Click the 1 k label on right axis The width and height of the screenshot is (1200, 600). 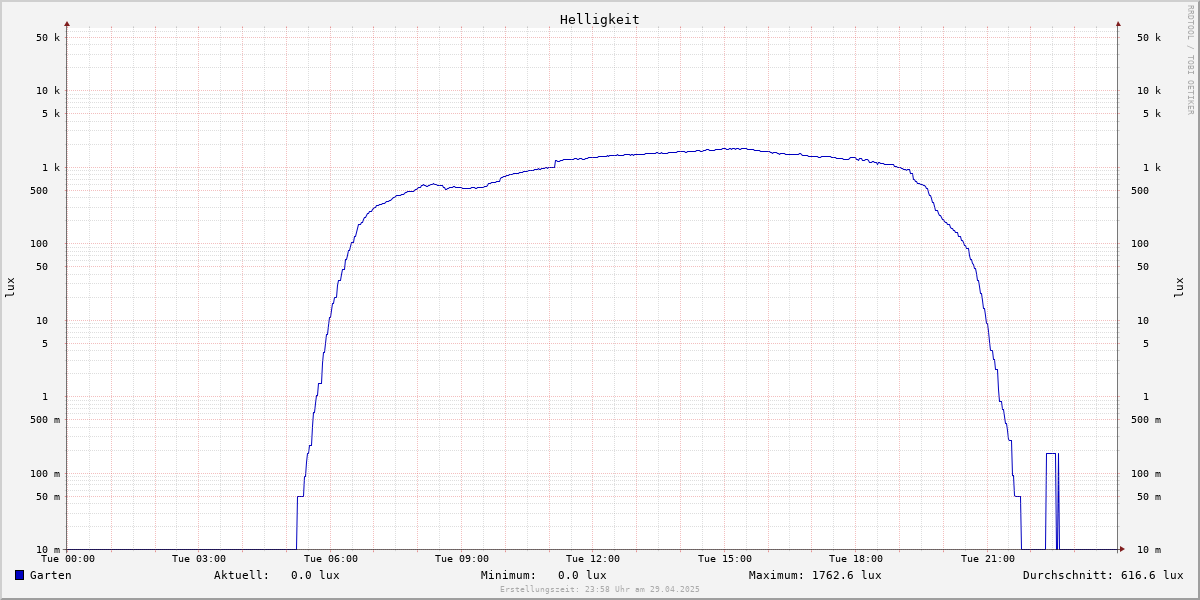click(x=1152, y=168)
